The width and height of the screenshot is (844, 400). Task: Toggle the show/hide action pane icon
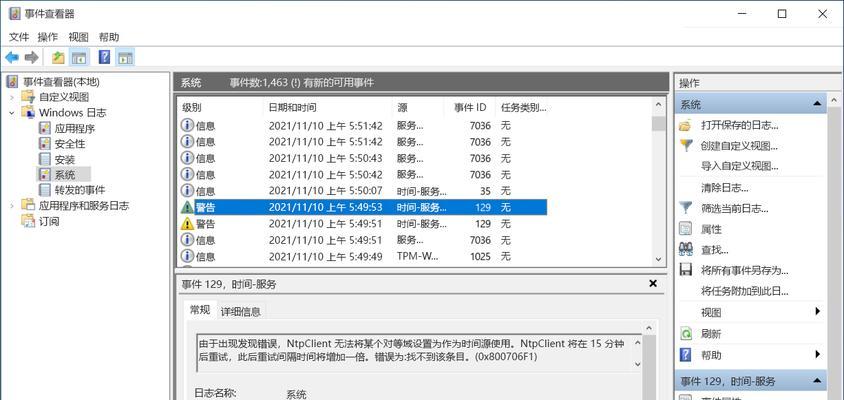click(x=125, y=58)
